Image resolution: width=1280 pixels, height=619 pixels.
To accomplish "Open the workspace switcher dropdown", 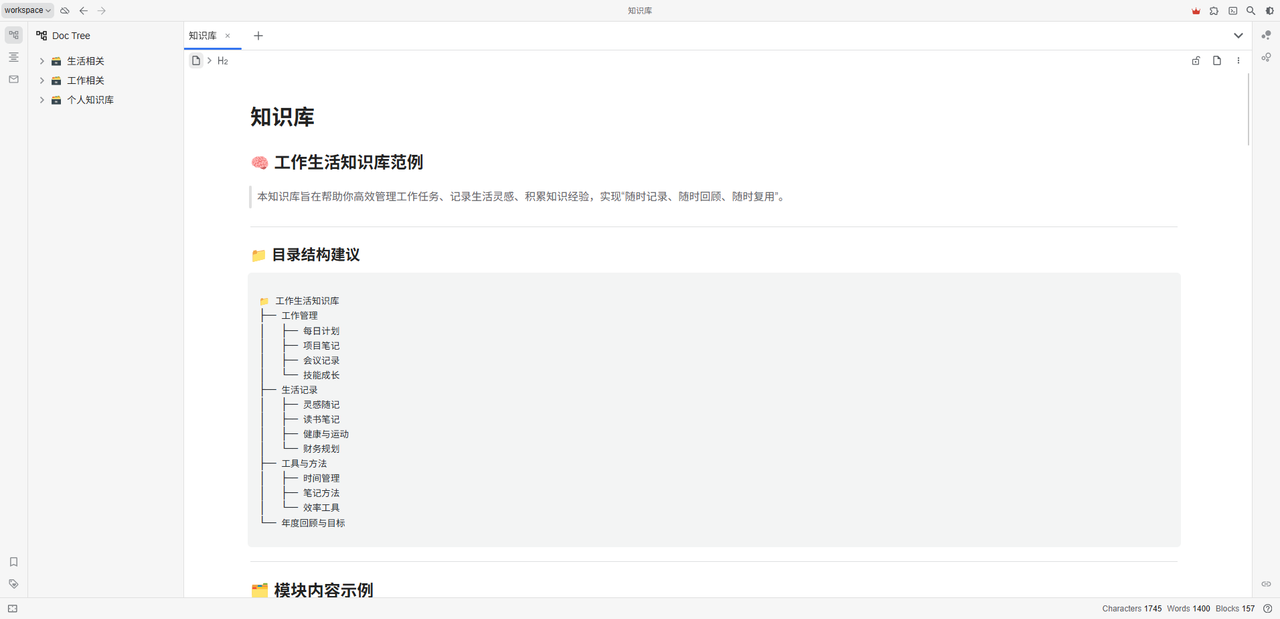I will (x=27, y=10).
